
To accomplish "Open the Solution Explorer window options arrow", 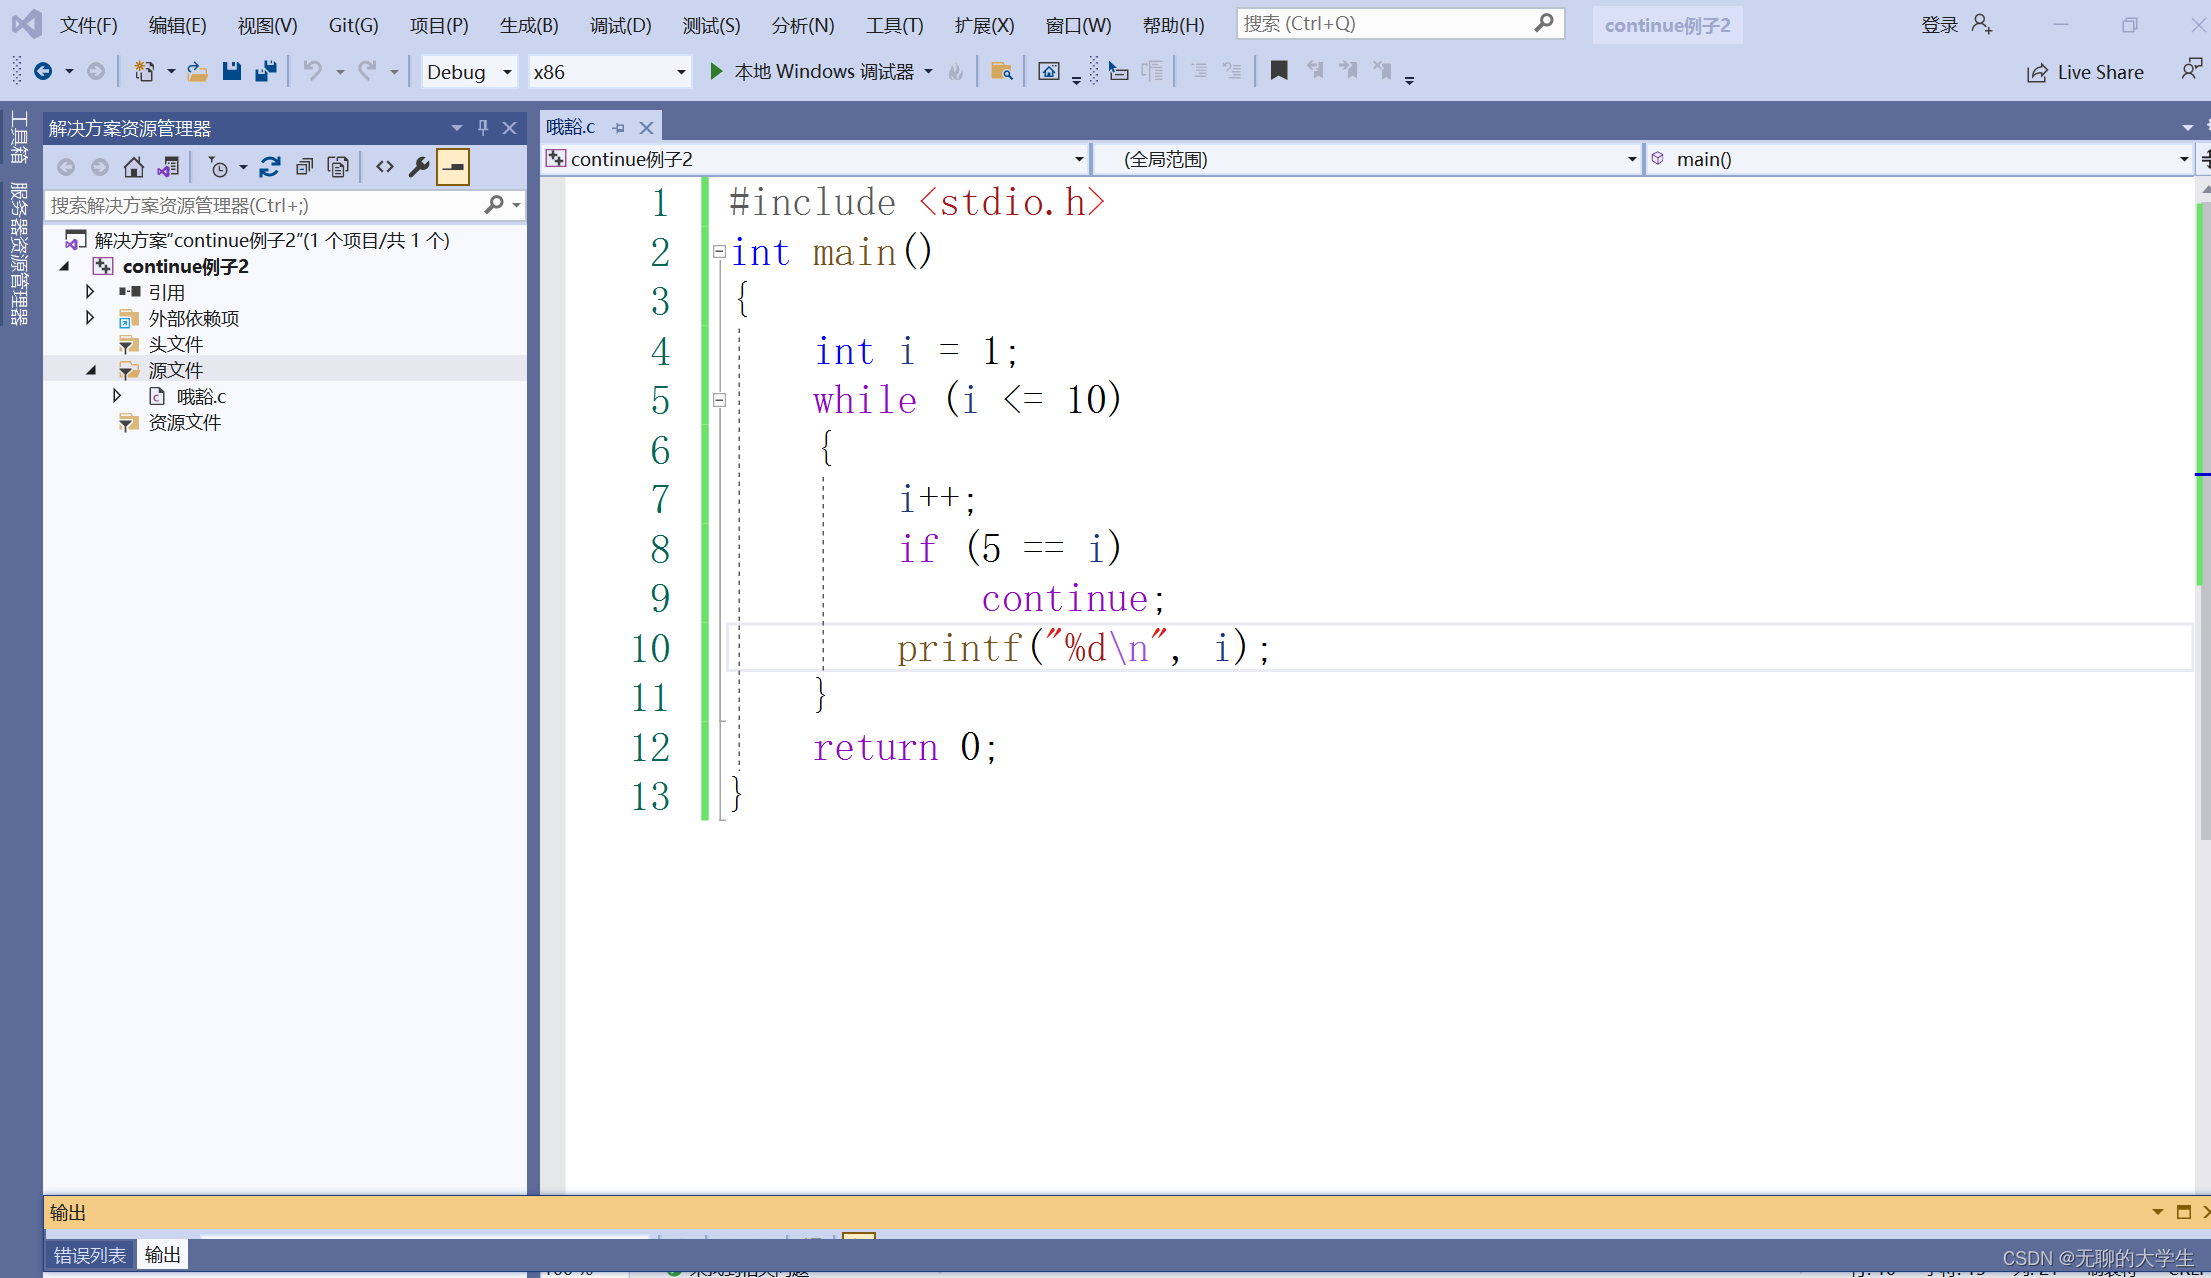I will [x=457, y=128].
